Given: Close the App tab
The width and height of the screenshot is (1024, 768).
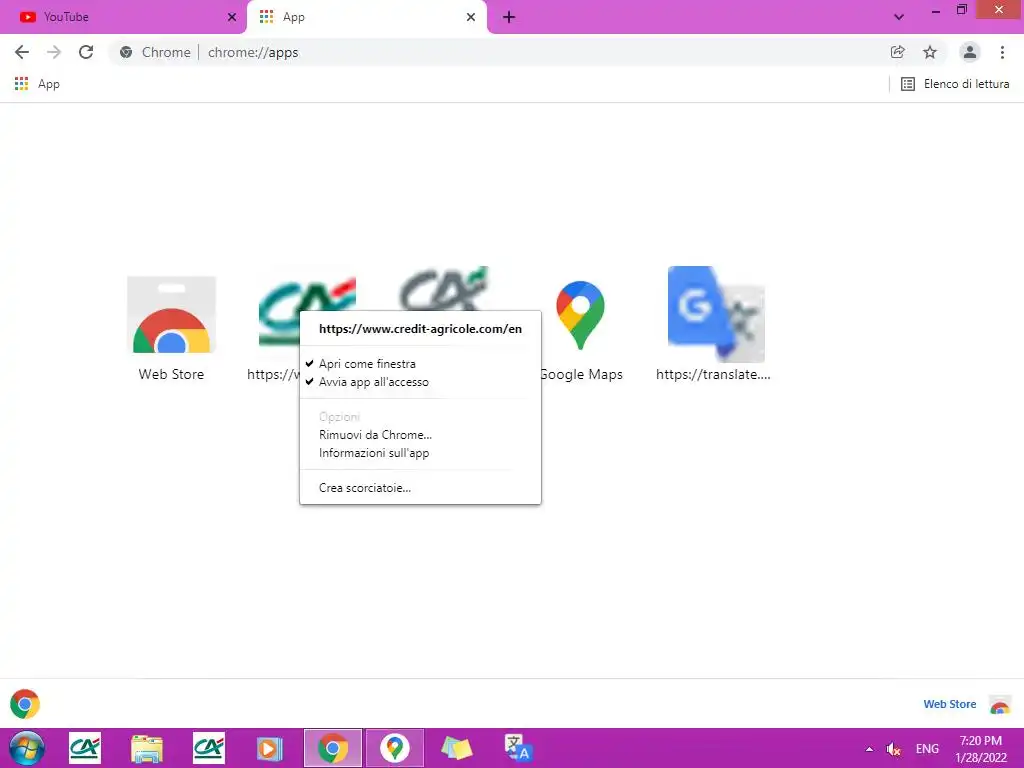Looking at the screenshot, I should tap(471, 17).
